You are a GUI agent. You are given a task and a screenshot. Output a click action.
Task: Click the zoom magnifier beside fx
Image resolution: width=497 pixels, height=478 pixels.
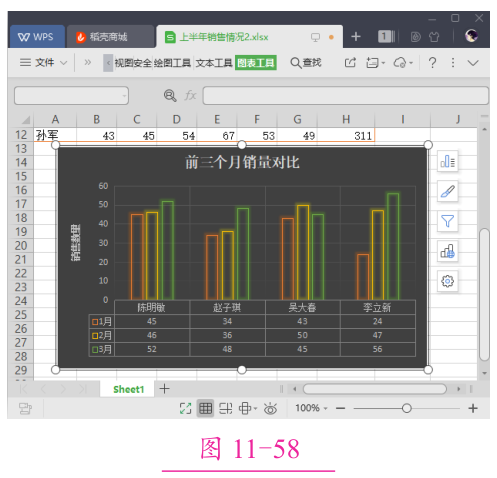[170, 95]
